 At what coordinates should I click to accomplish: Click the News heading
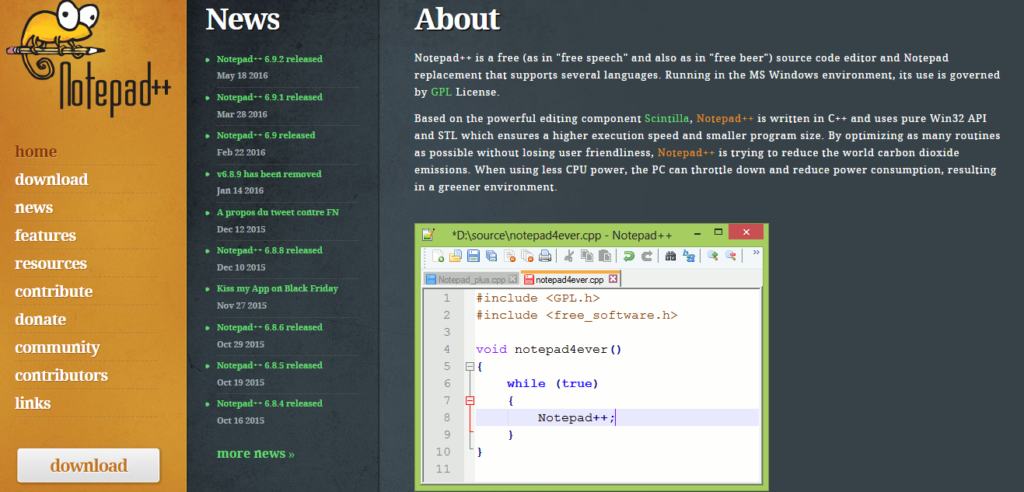tap(243, 19)
